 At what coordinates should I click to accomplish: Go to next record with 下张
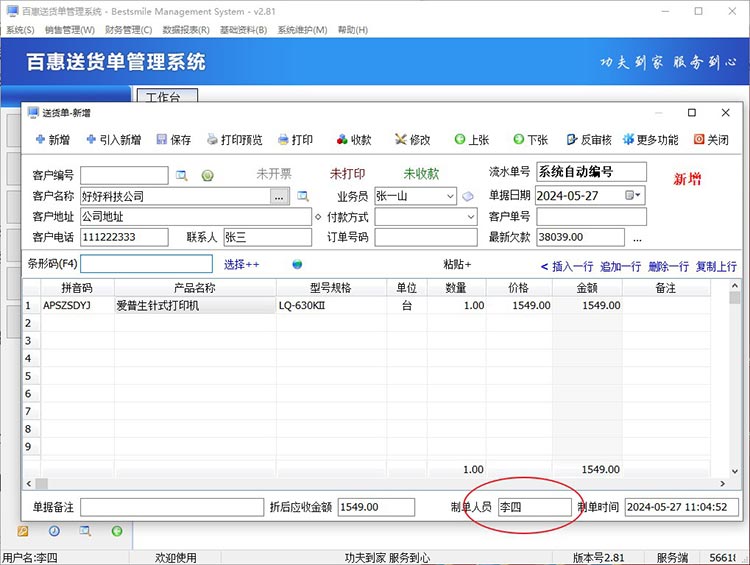(x=530, y=140)
